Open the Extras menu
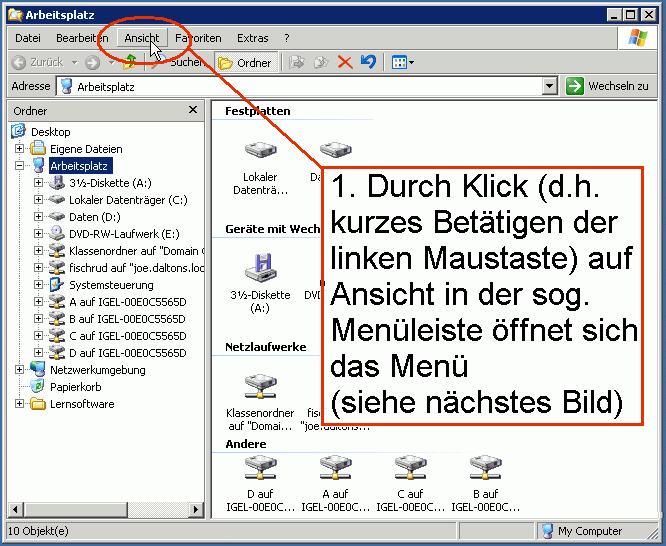Image resolution: width=666 pixels, height=546 pixels. pyautogui.click(x=253, y=38)
